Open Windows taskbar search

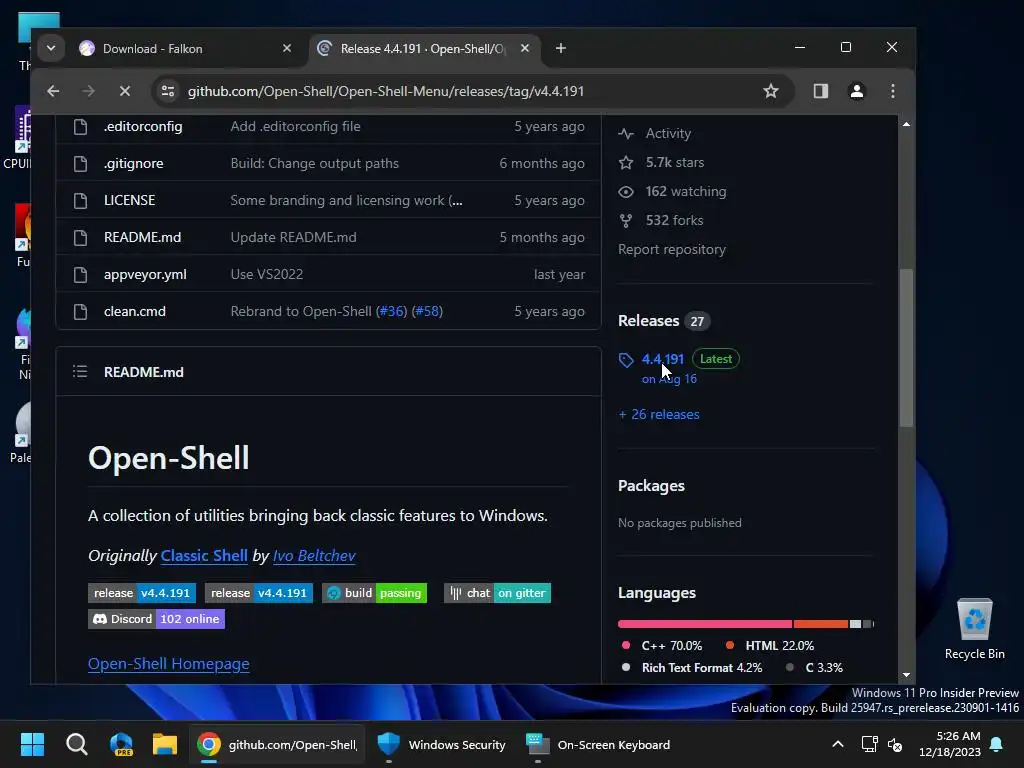click(76, 744)
